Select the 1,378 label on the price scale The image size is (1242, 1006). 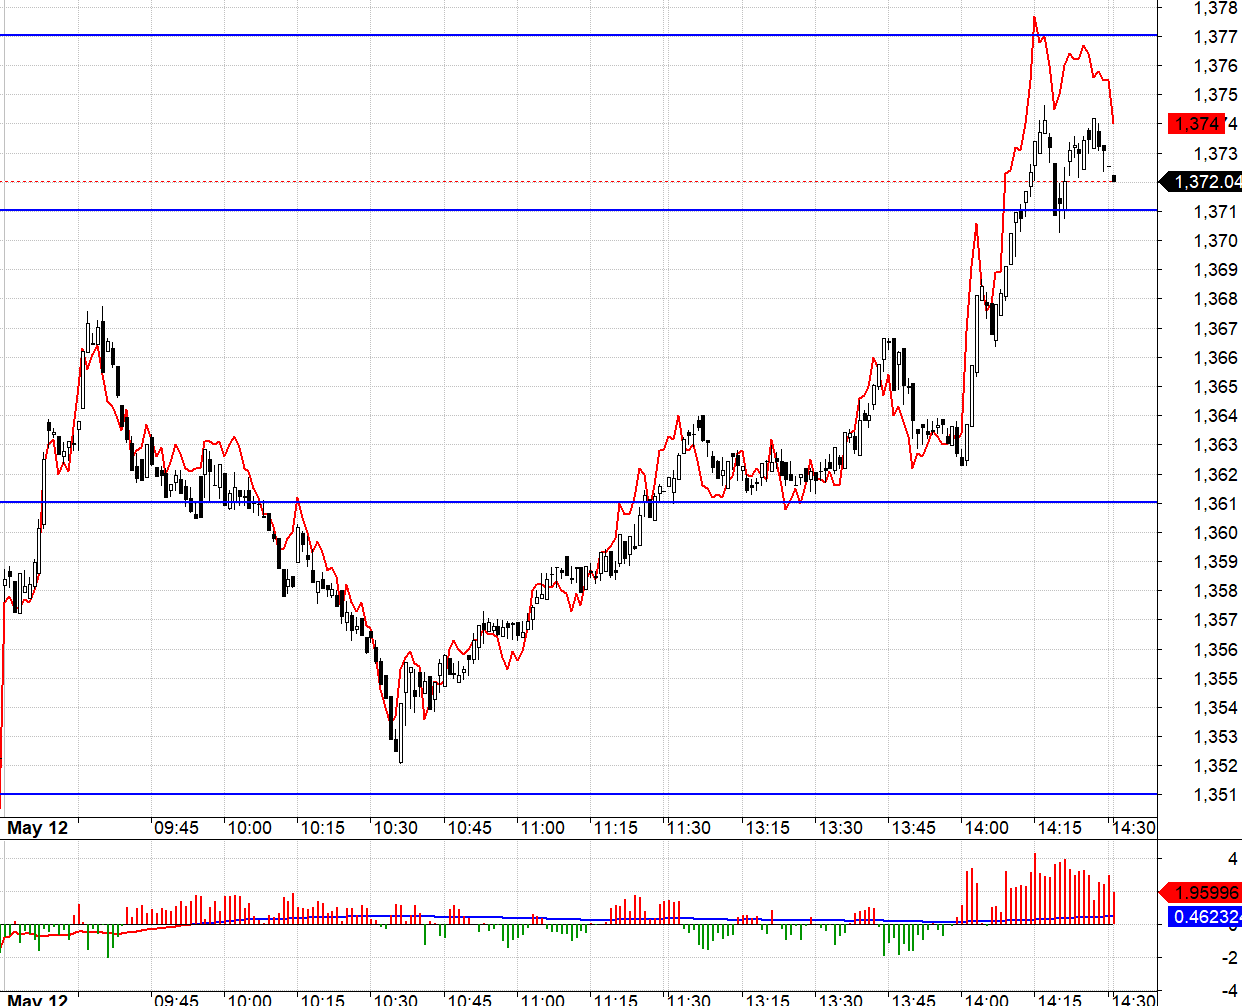tap(1215, 8)
